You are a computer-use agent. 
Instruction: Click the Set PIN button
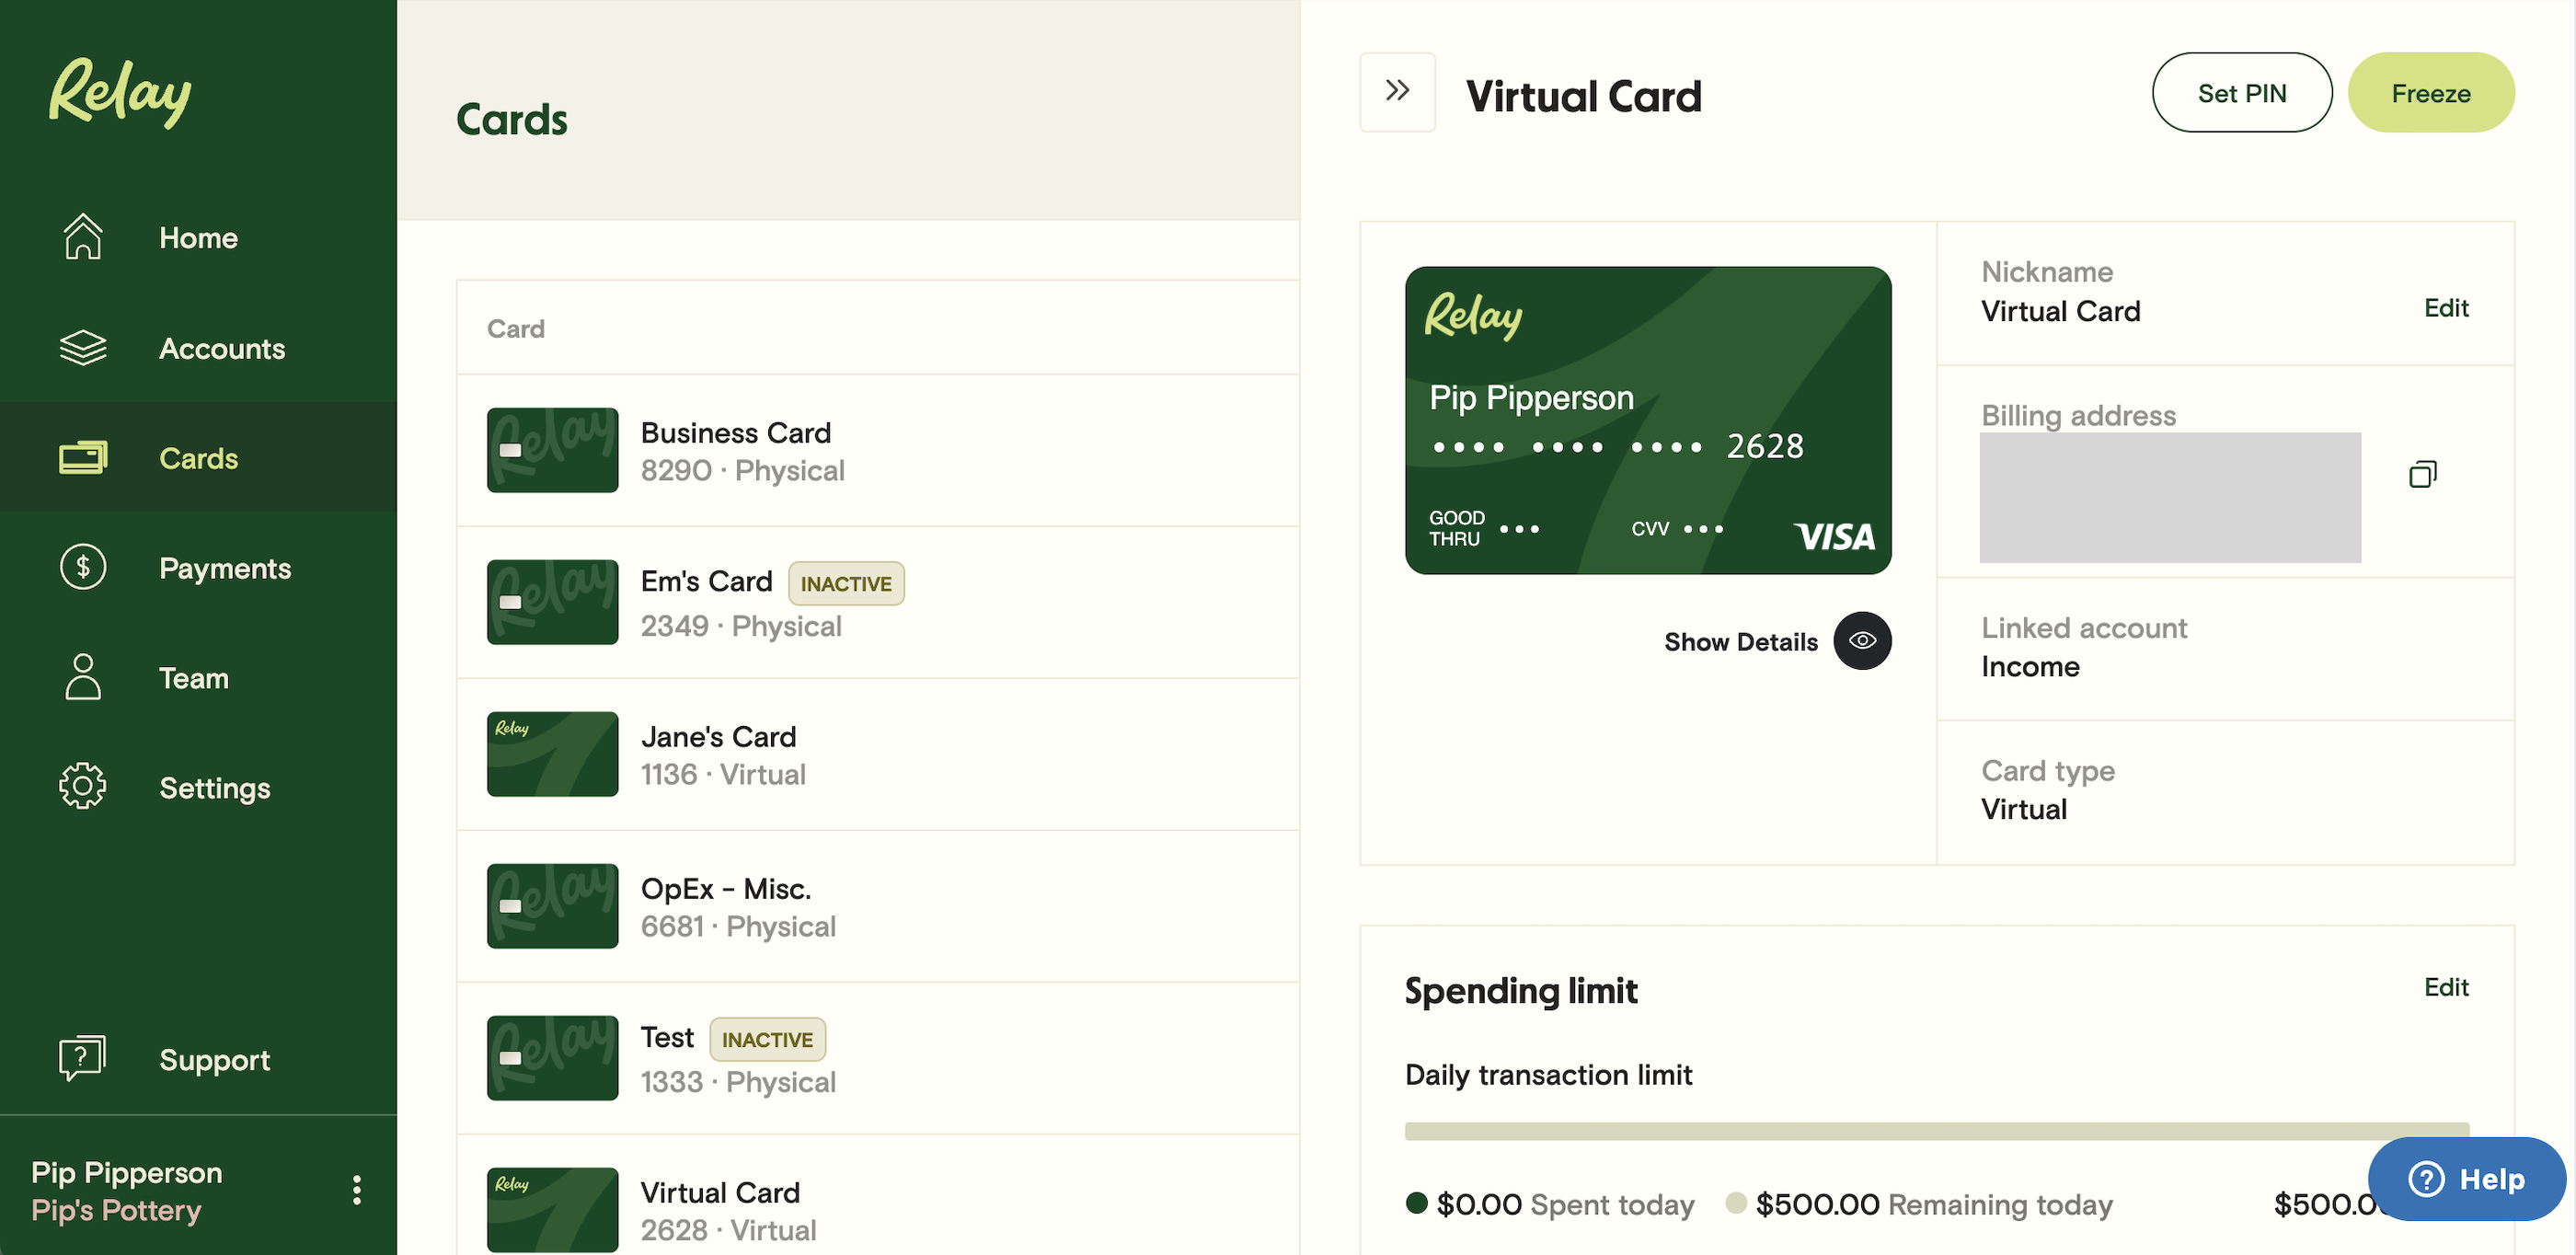pyautogui.click(x=2241, y=93)
